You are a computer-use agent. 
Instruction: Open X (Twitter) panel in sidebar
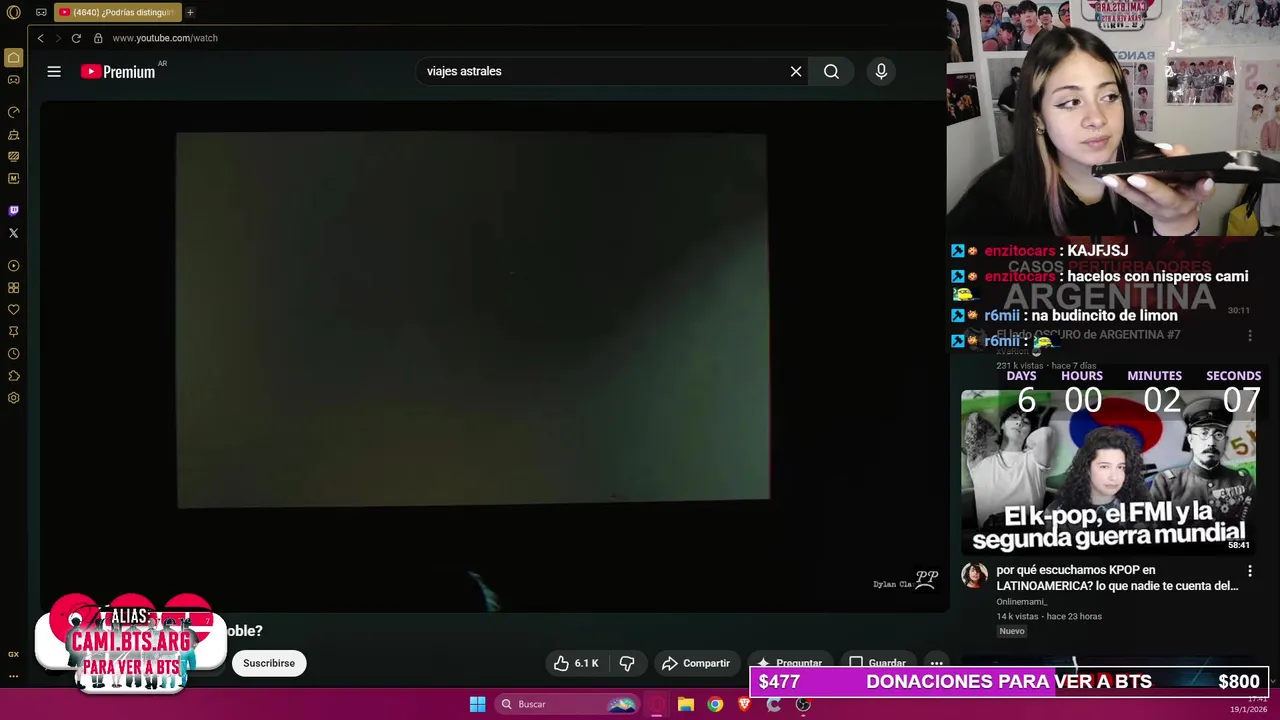[x=14, y=233]
